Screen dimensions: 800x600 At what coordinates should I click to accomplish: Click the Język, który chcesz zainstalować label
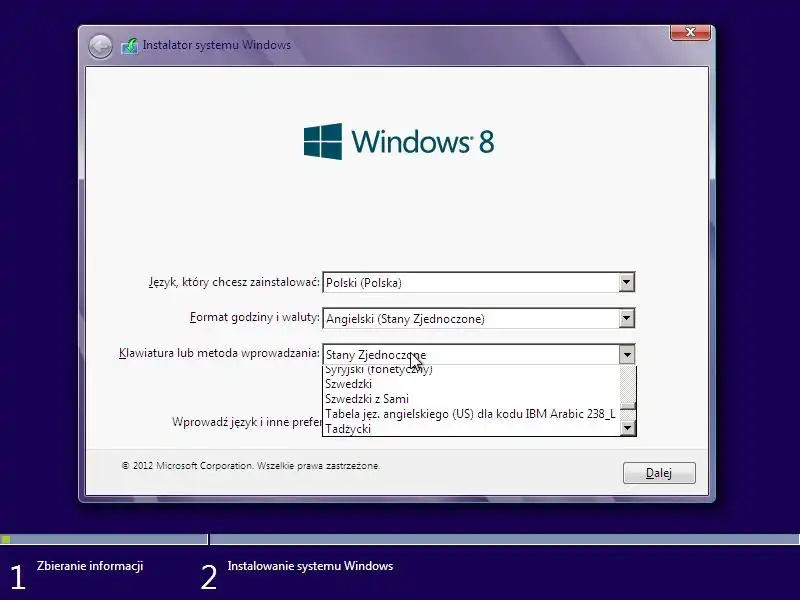[x=234, y=282]
